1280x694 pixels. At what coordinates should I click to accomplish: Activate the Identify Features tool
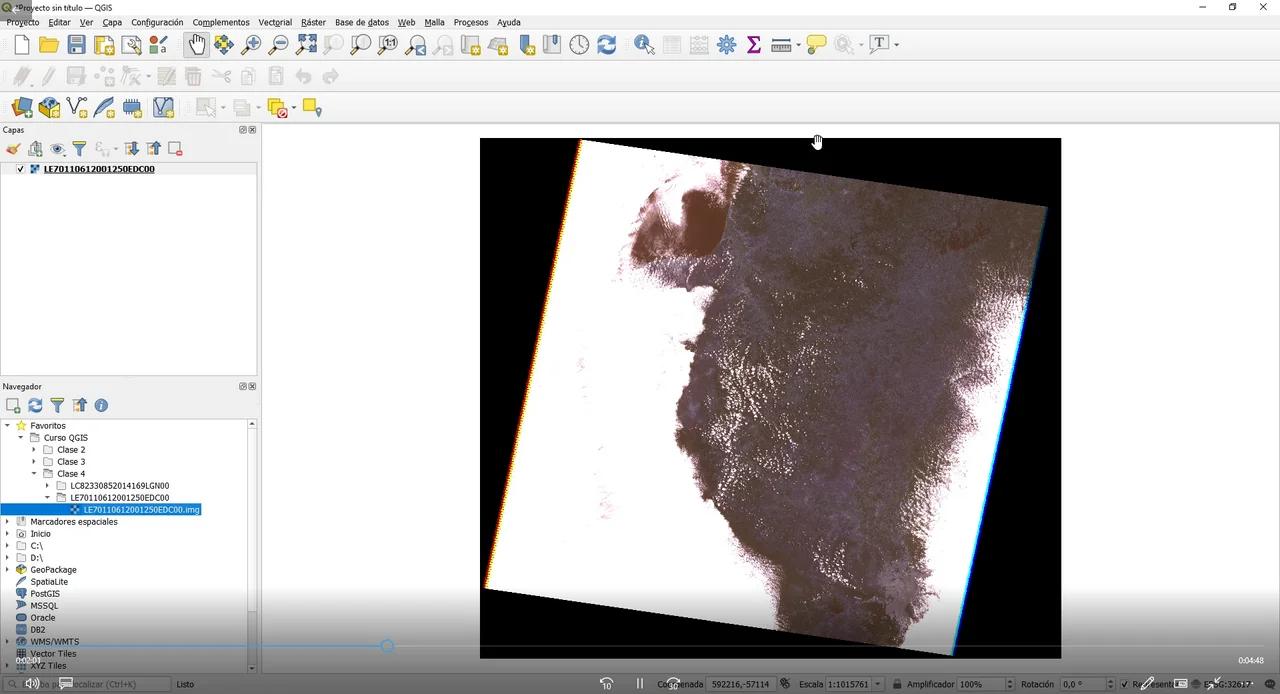644,45
